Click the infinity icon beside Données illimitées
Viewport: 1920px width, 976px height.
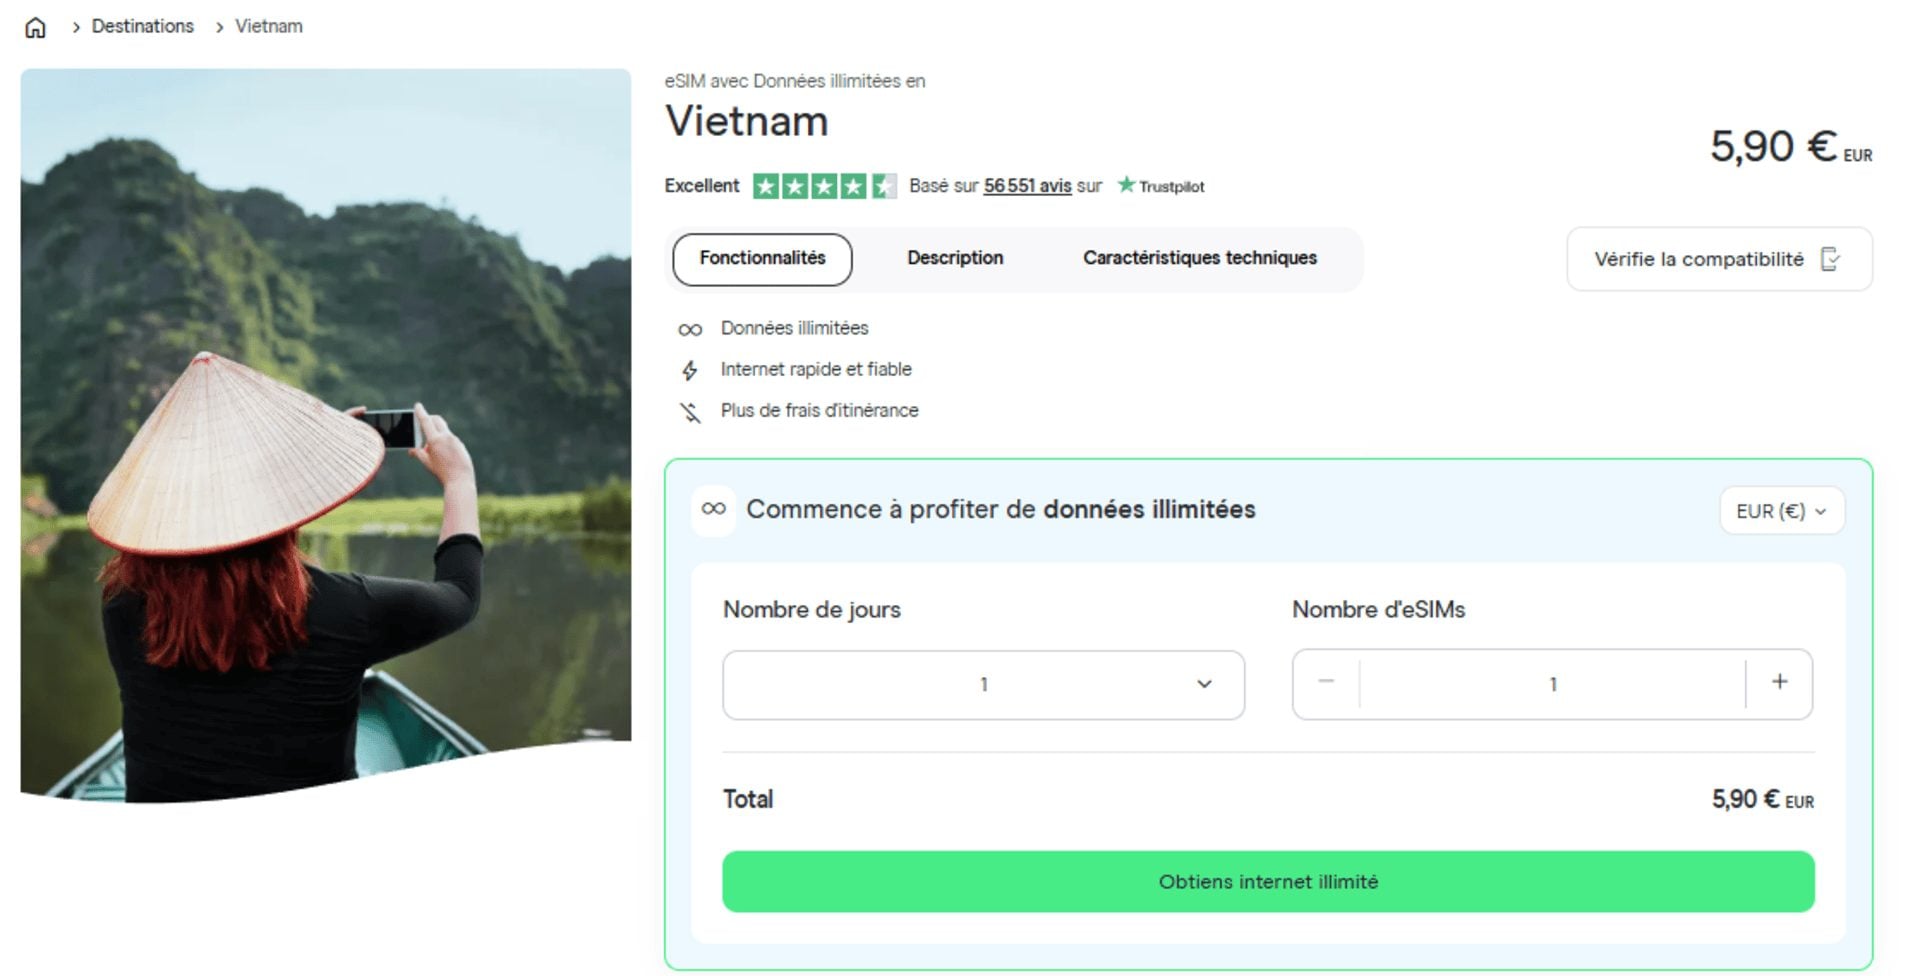click(689, 328)
